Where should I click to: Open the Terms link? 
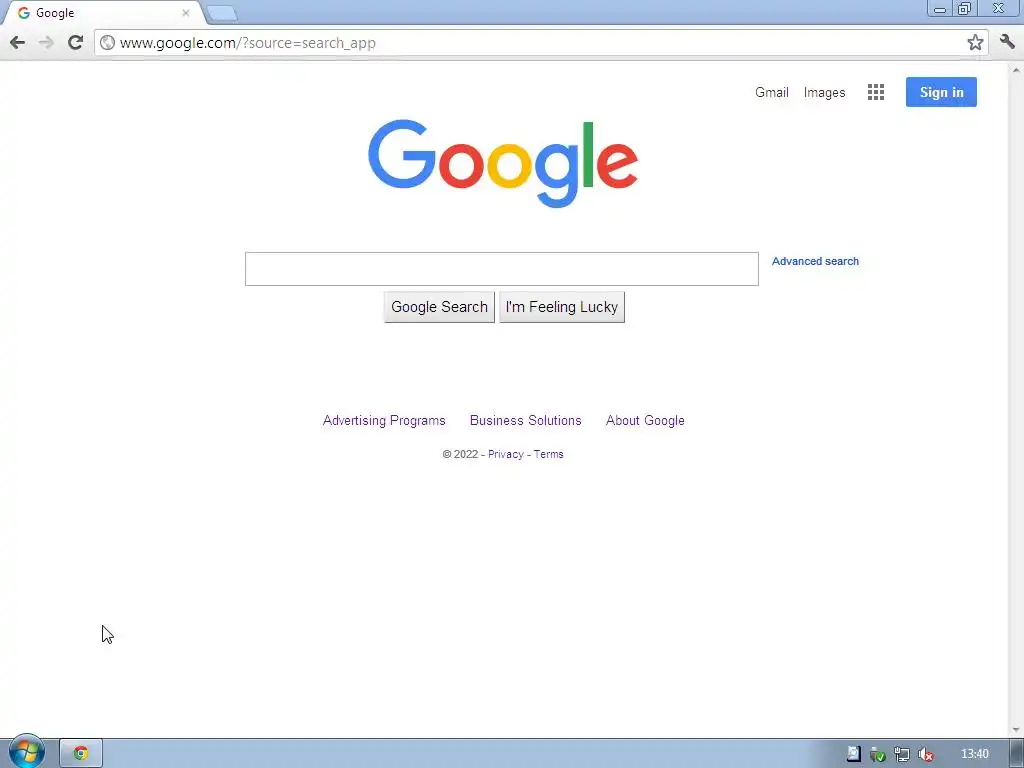(x=549, y=455)
